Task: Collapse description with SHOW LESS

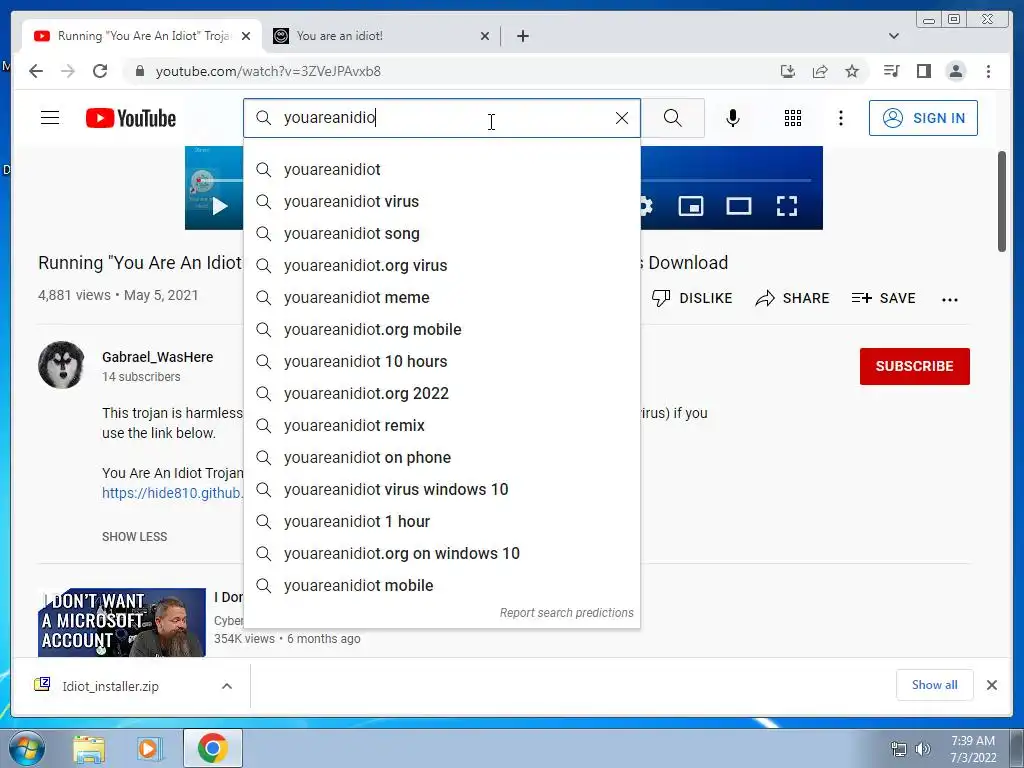Action: 135,537
